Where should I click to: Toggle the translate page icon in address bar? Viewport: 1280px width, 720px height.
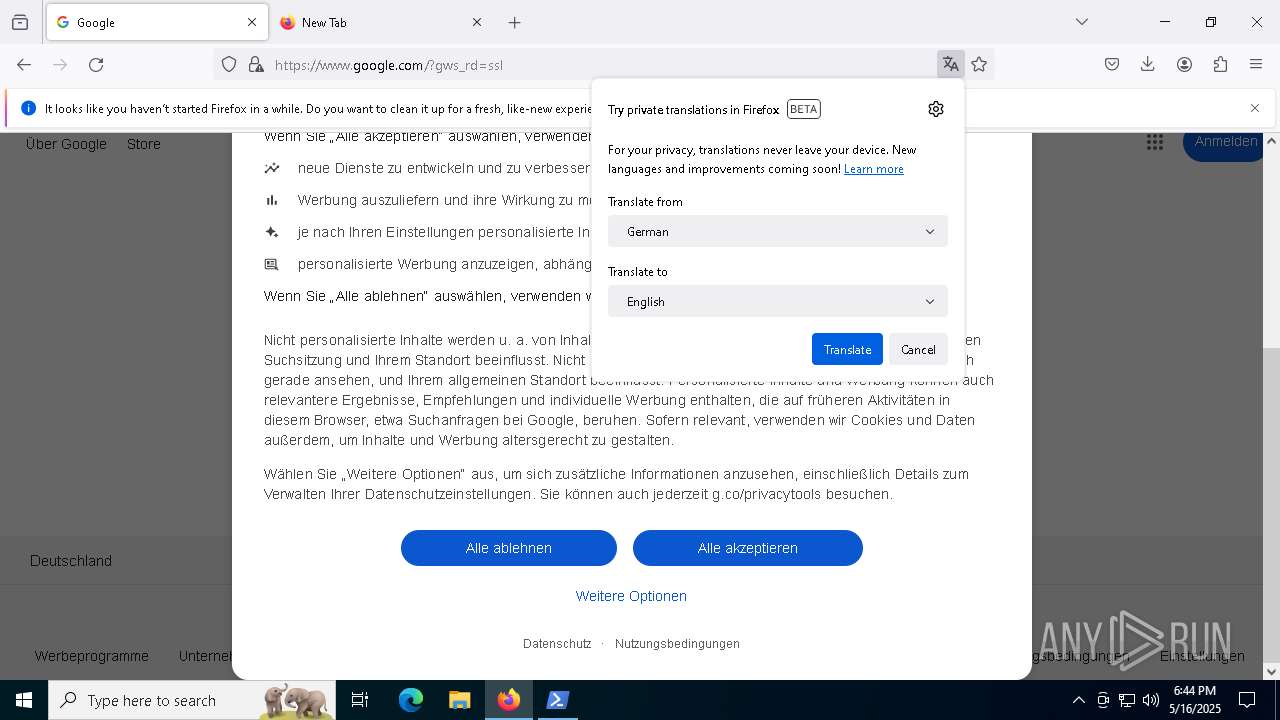tap(950, 65)
